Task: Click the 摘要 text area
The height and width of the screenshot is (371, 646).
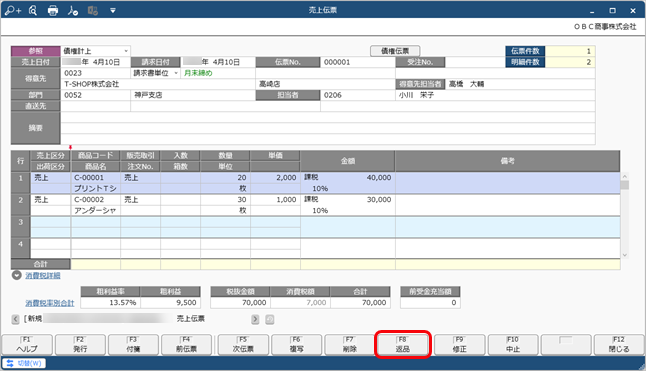Action: click(328, 128)
